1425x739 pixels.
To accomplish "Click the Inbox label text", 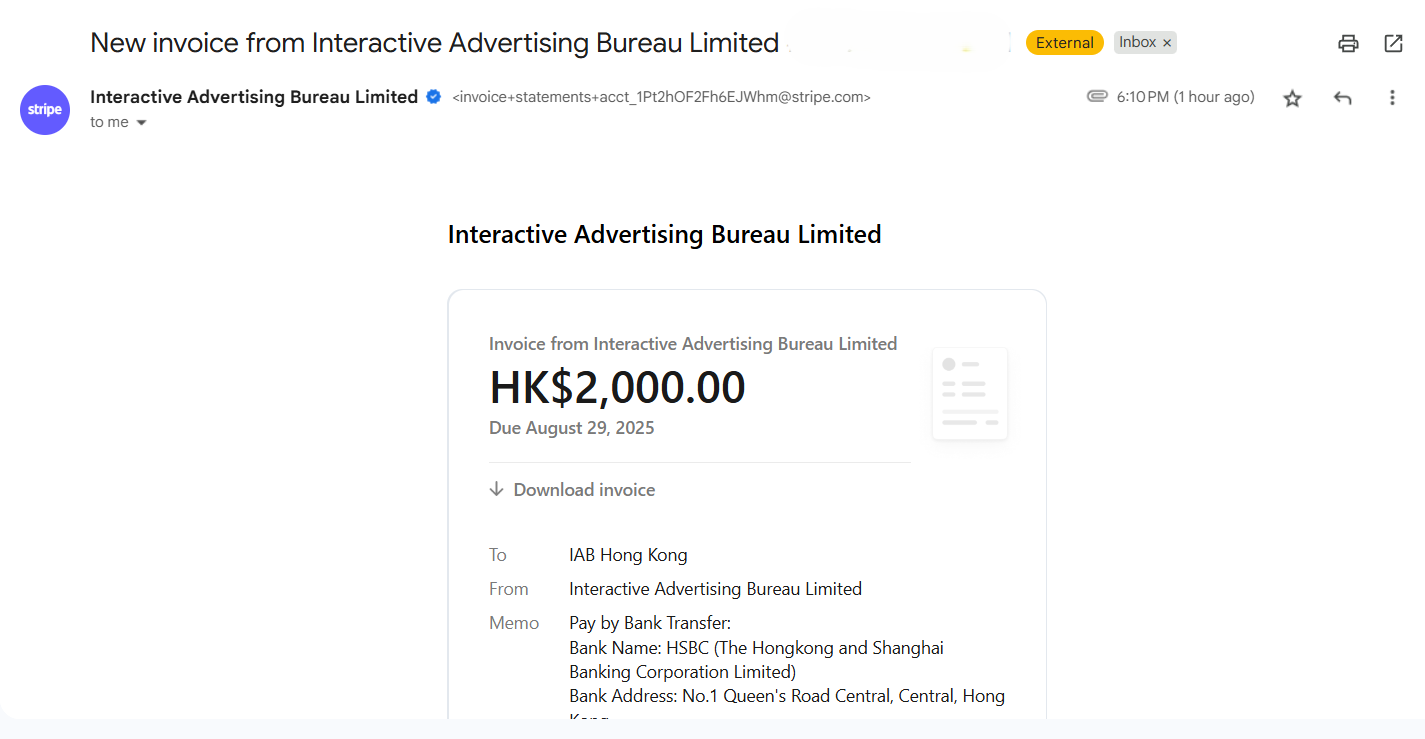I will pyautogui.click(x=1137, y=42).
